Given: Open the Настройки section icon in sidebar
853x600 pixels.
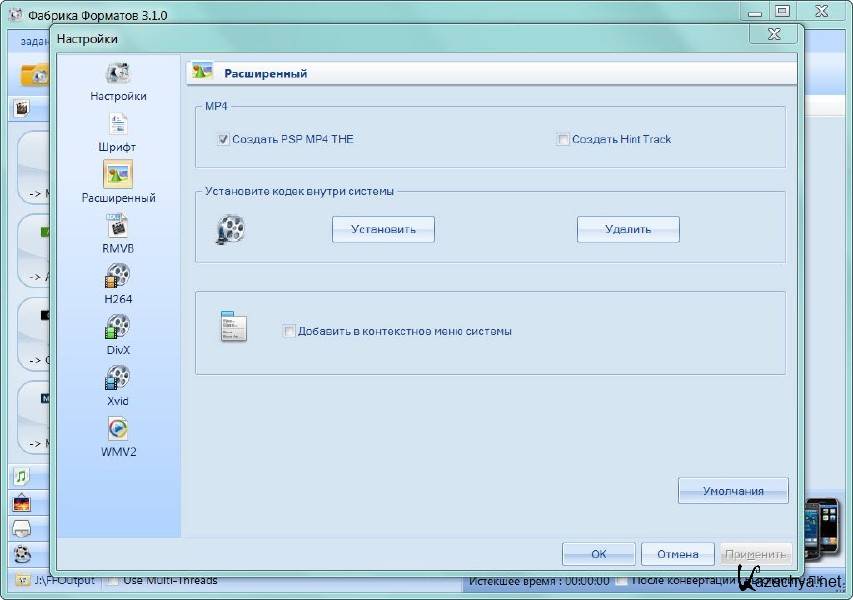Looking at the screenshot, I should pos(118,74).
